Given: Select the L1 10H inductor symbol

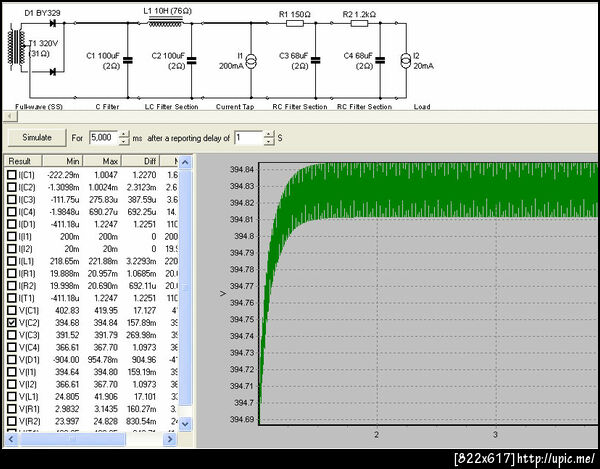Looking at the screenshot, I should (166, 22).
